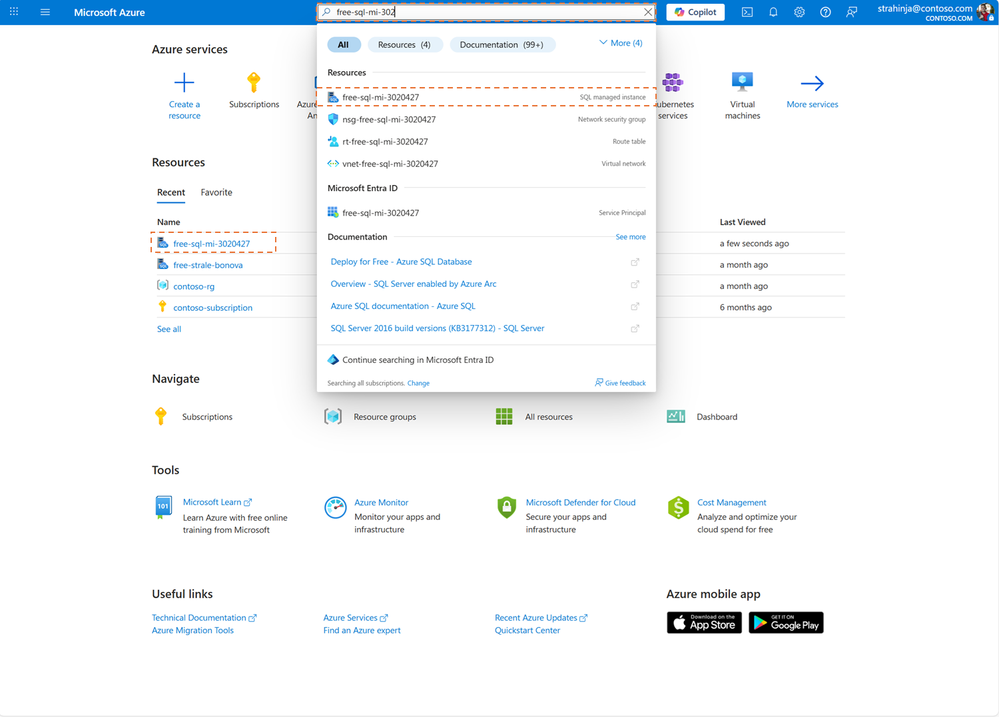Select the Documentation (99+) filter pill
Image resolution: width=999 pixels, height=717 pixels.
tap(502, 45)
